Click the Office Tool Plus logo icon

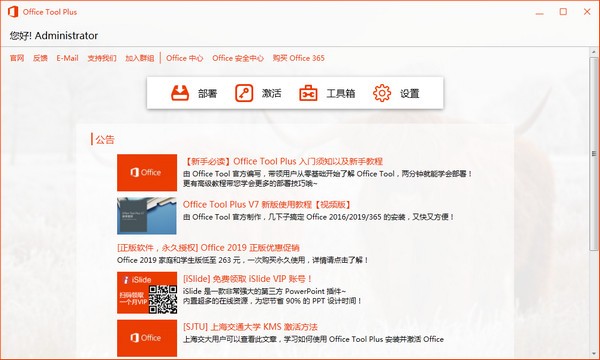pos(13,12)
